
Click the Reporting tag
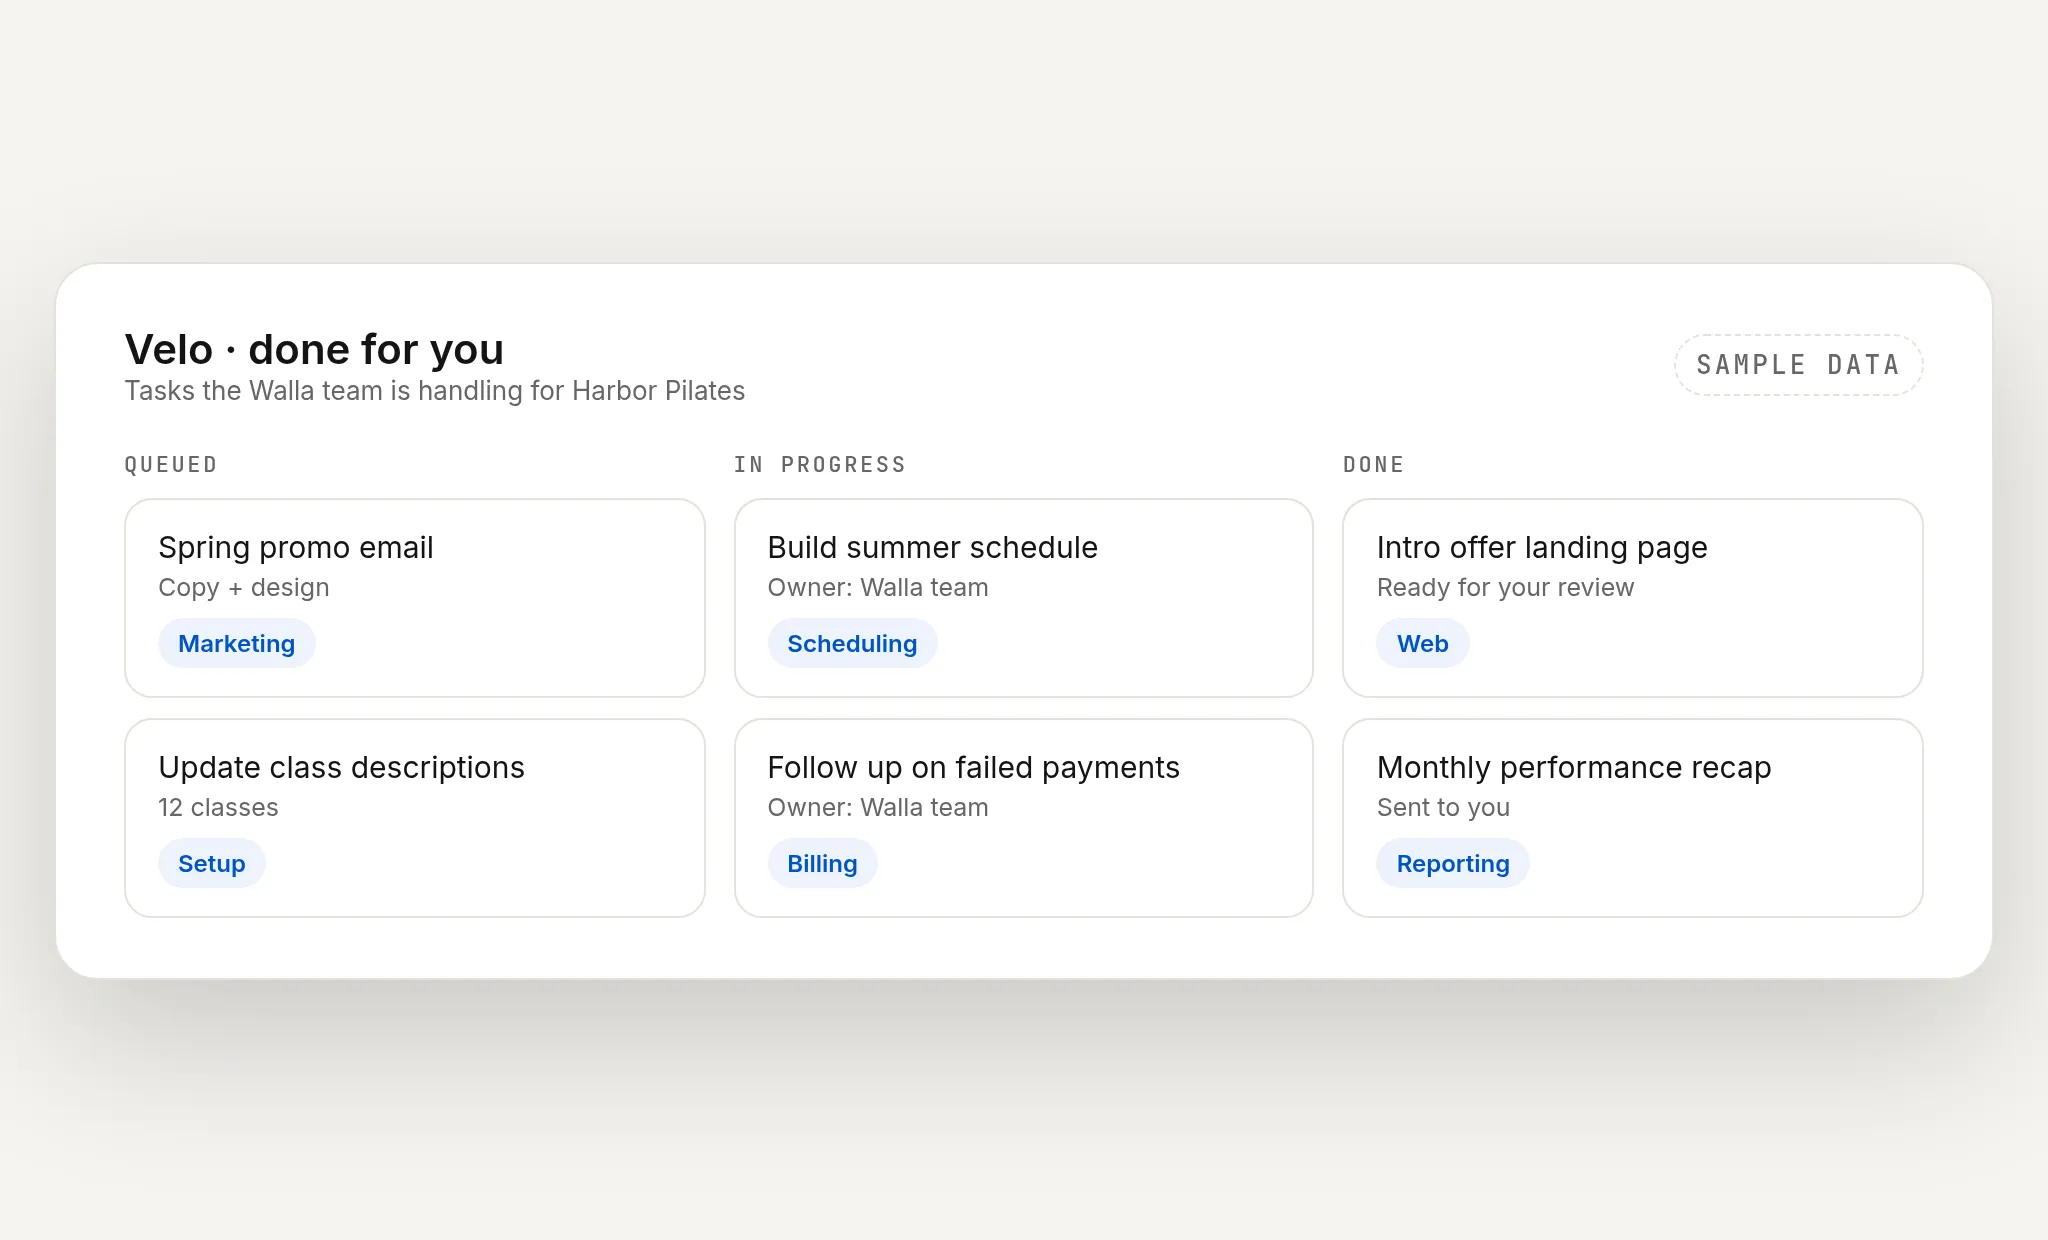click(x=1453, y=863)
